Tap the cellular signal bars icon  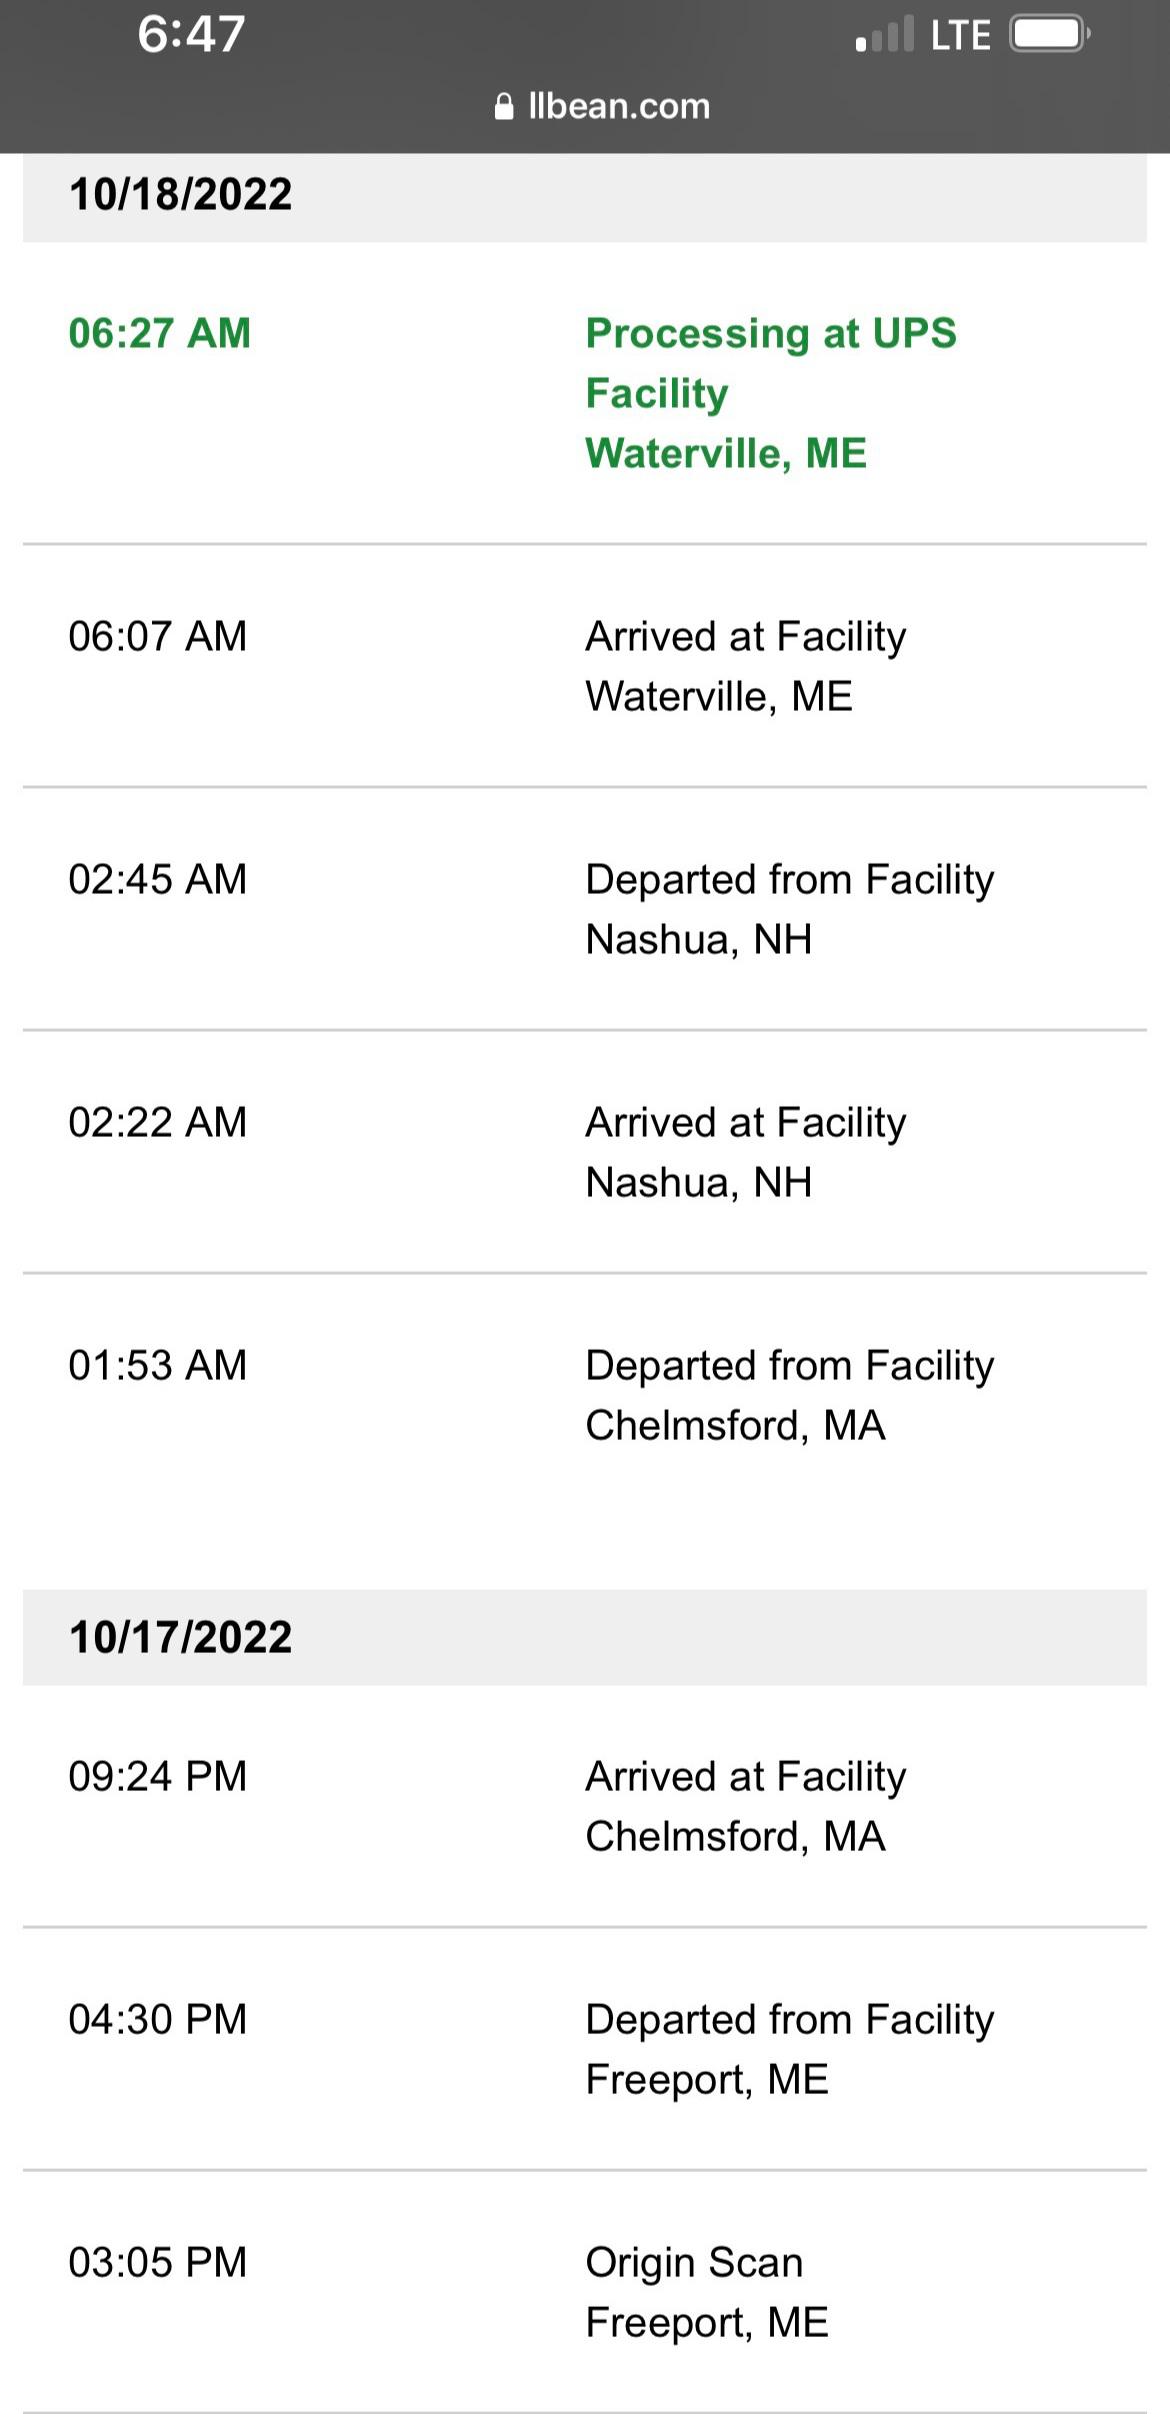pyautogui.click(x=885, y=35)
